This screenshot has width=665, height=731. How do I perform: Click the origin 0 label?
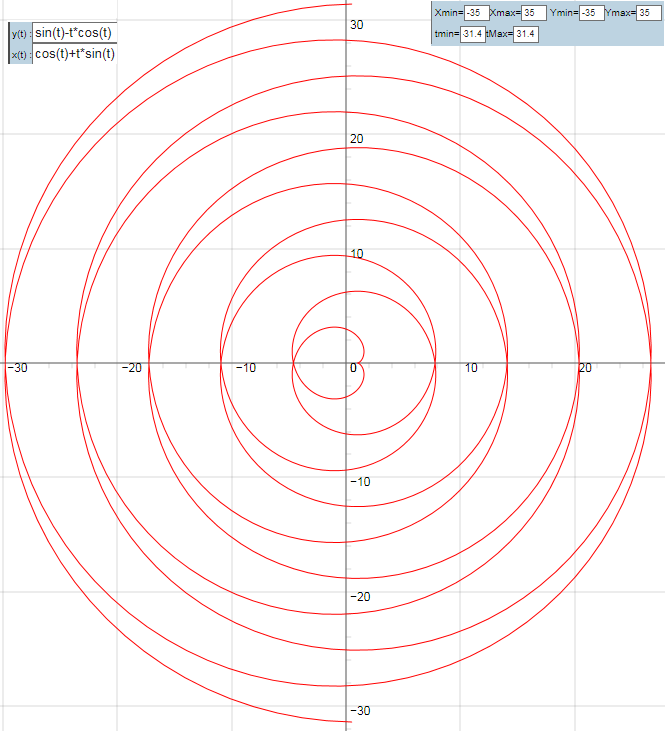point(352,369)
